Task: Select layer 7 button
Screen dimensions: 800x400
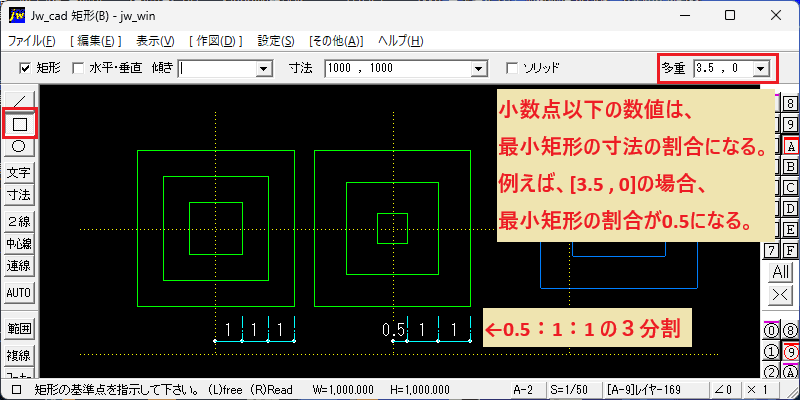Action: click(x=772, y=251)
